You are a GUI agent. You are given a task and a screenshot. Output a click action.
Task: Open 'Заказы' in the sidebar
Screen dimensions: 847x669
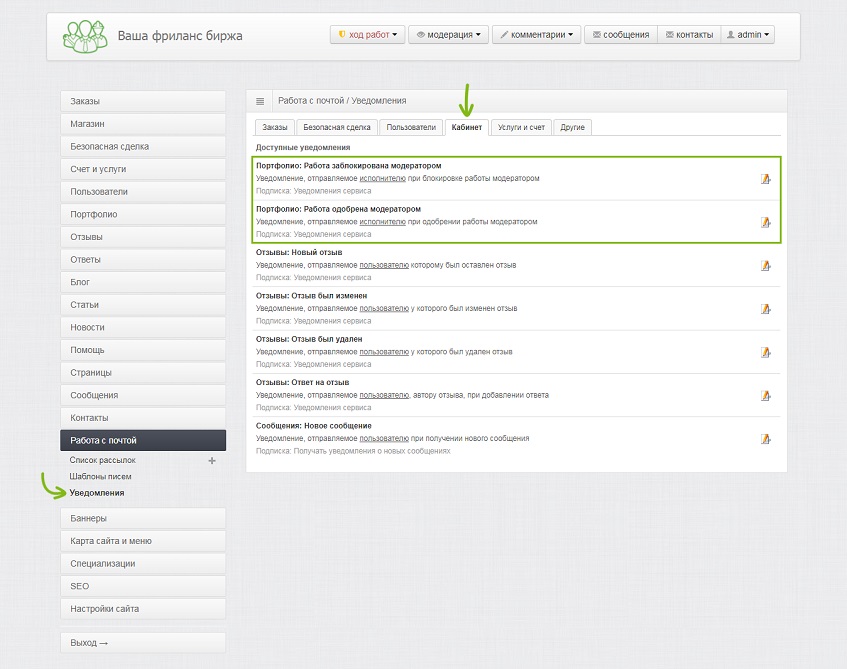[x=143, y=101]
